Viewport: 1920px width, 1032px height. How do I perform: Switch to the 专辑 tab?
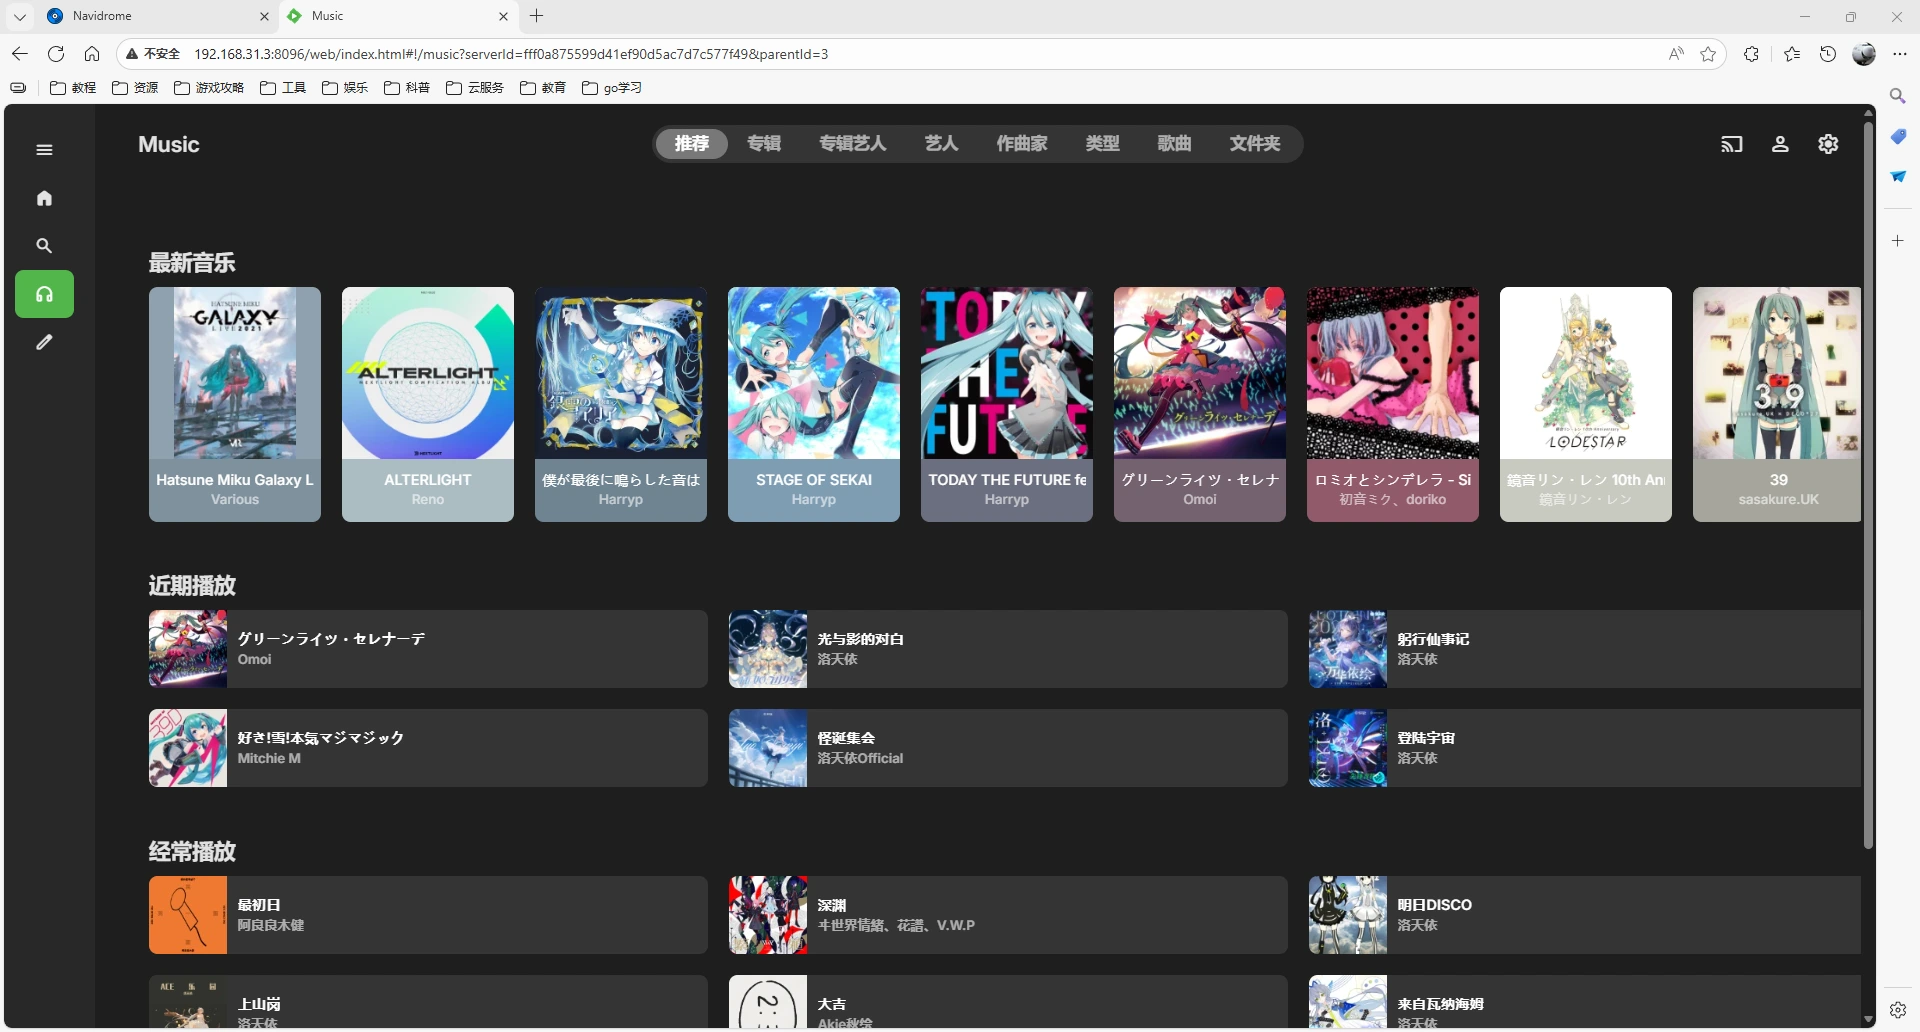coord(763,143)
